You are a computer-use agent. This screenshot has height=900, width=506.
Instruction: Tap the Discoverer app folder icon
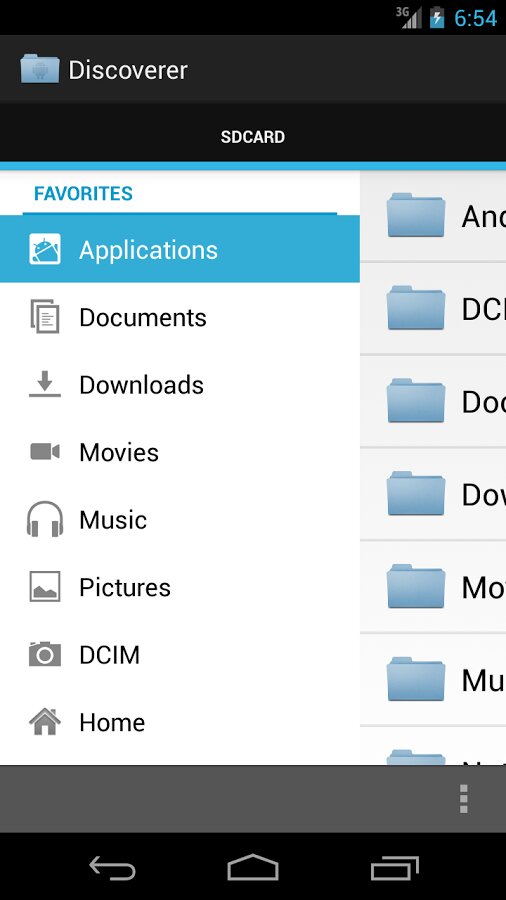click(x=40, y=69)
